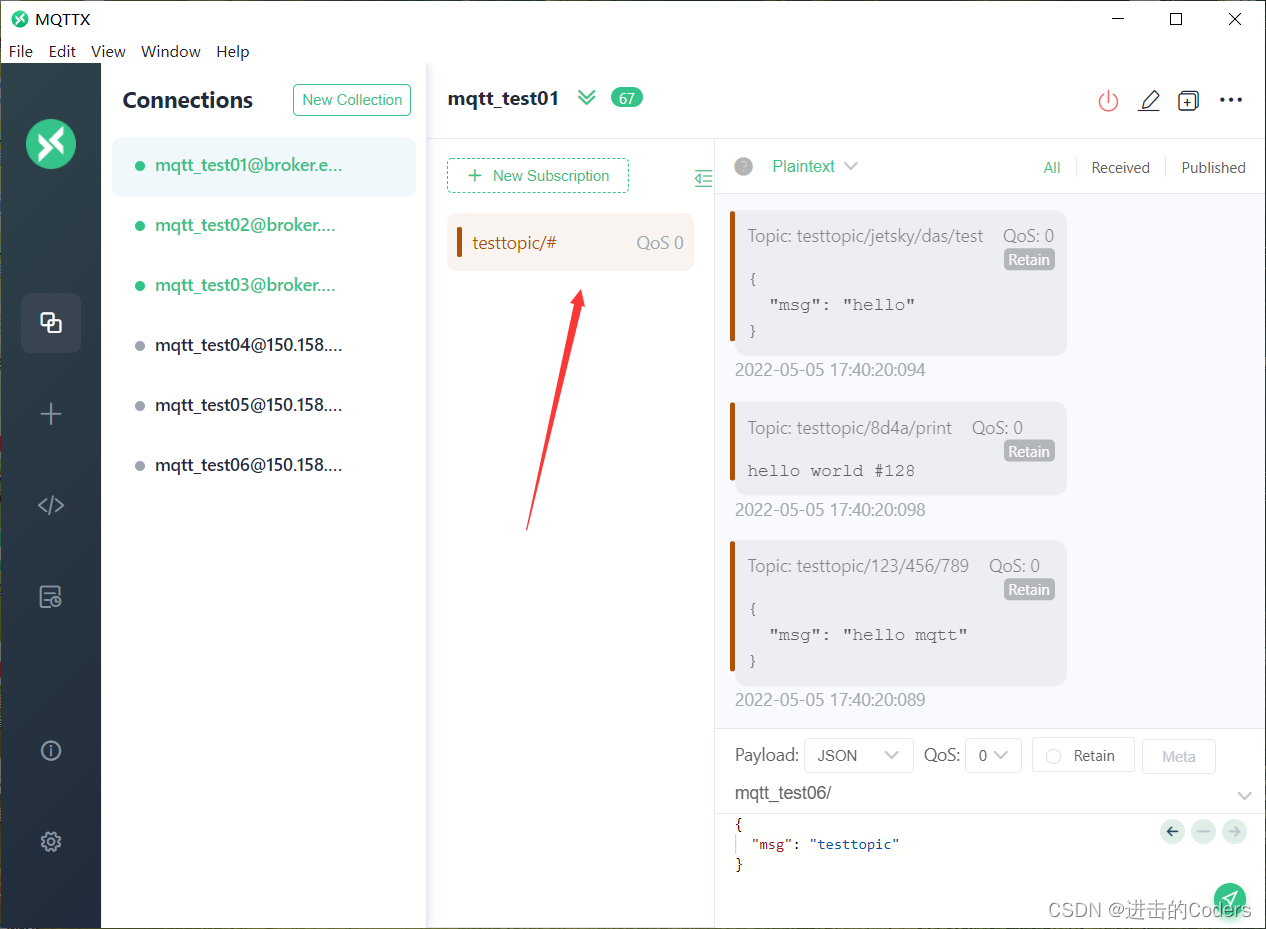The height and width of the screenshot is (929, 1266).
Task: Click the mqtt_test01 connection title
Action: pyautogui.click(x=503, y=98)
